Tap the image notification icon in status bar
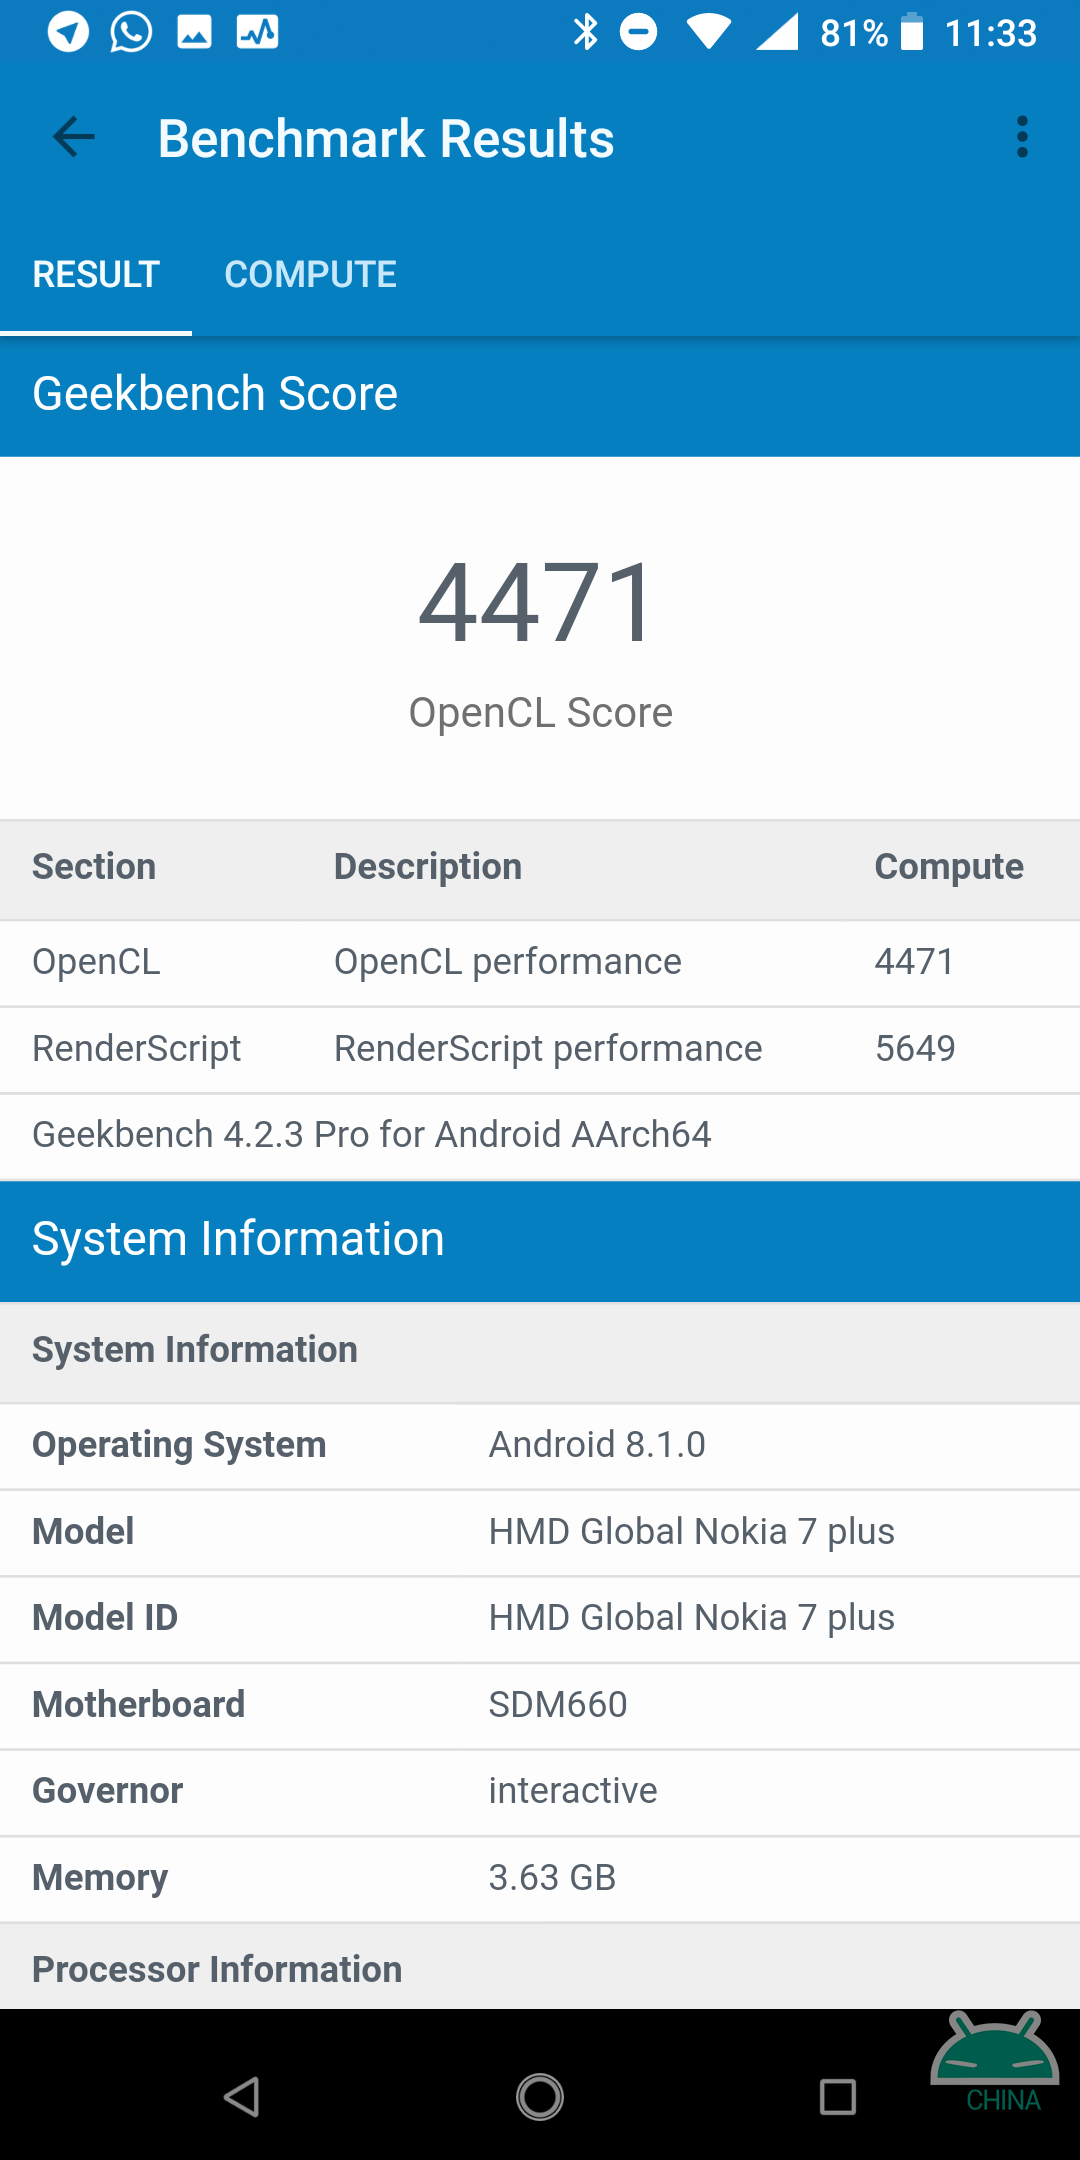The image size is (1080, 2160). [x=194, y=32]
